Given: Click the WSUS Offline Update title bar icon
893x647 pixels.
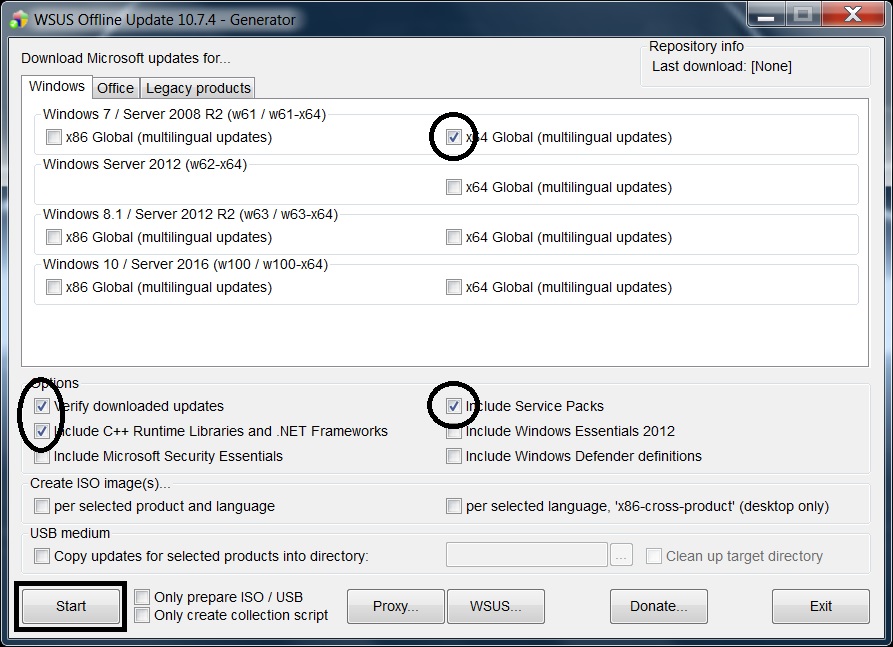Looking at the screenshot, I should point(19,19).
